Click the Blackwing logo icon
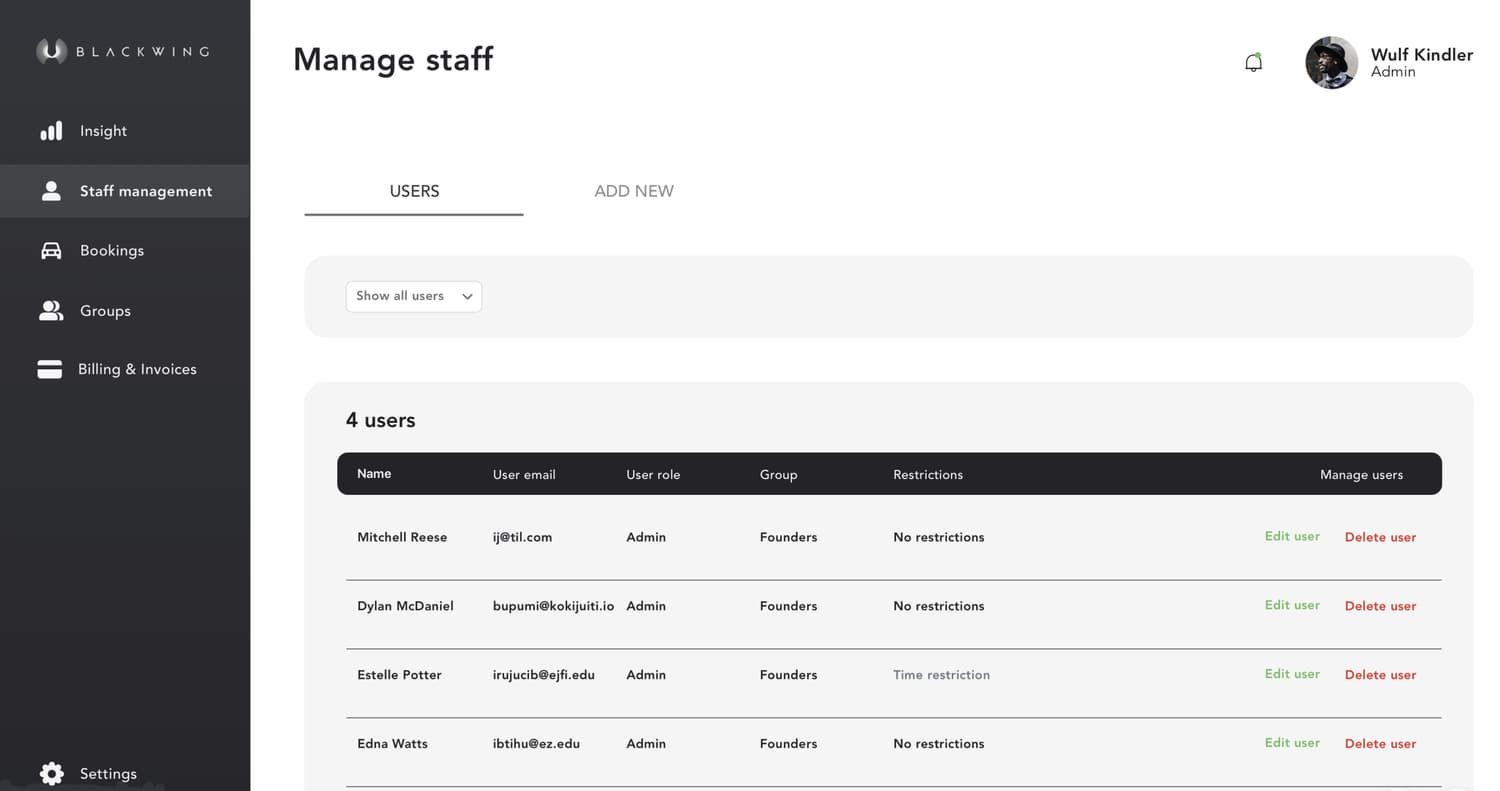 (x=51, y=51)
